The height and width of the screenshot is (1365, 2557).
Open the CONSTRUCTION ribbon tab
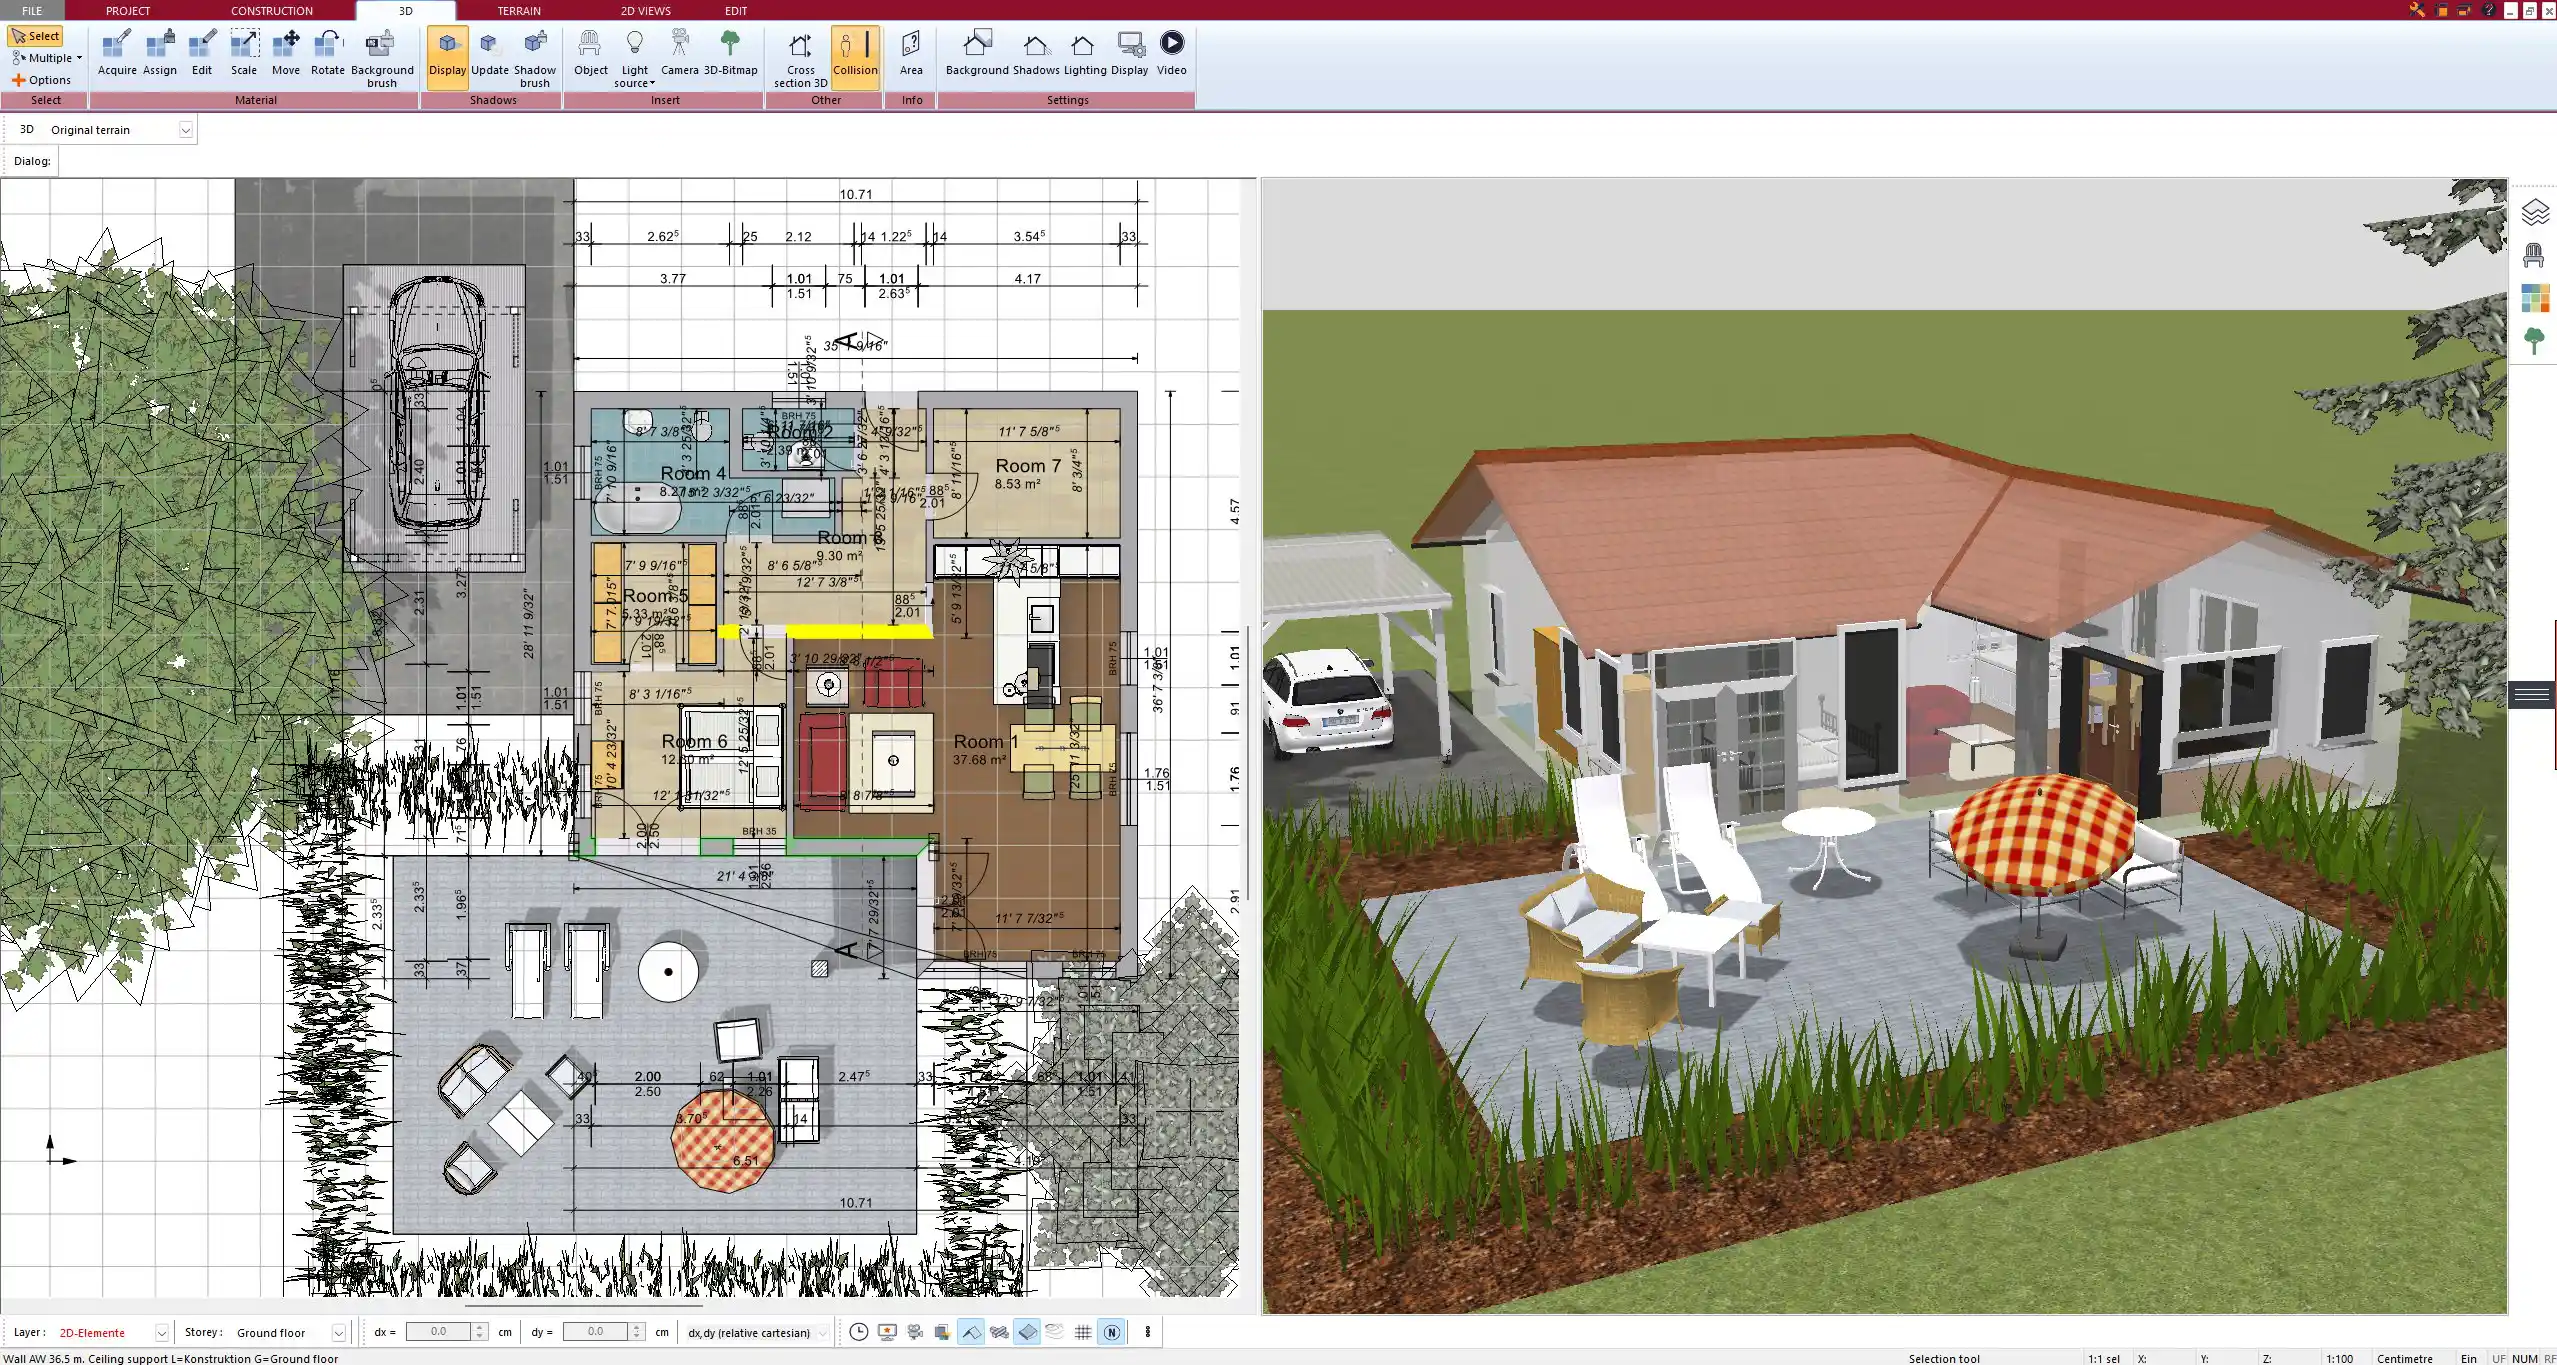[271, 10]
